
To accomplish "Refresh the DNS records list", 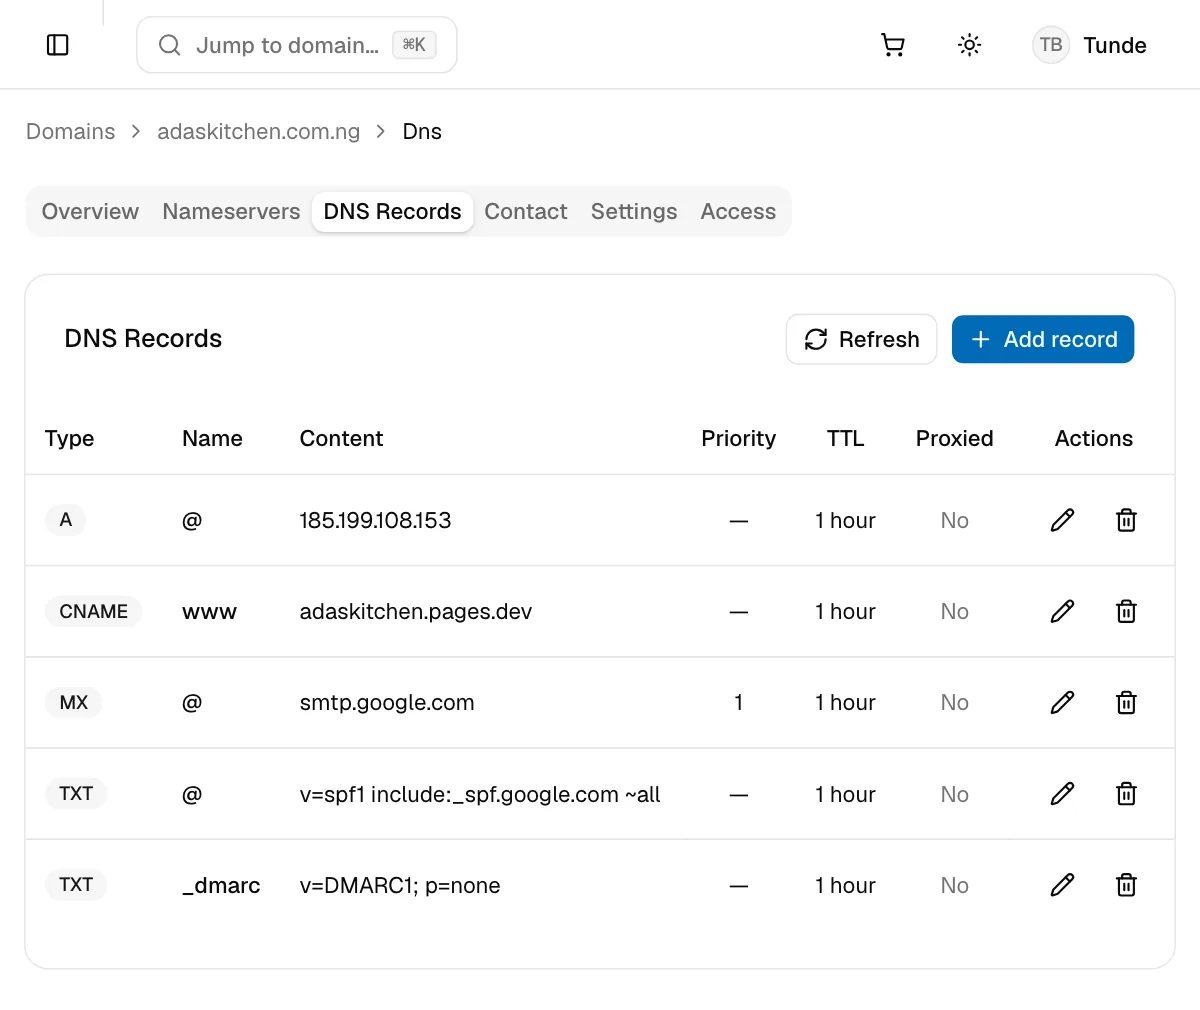I will click(x=861, y=339).
